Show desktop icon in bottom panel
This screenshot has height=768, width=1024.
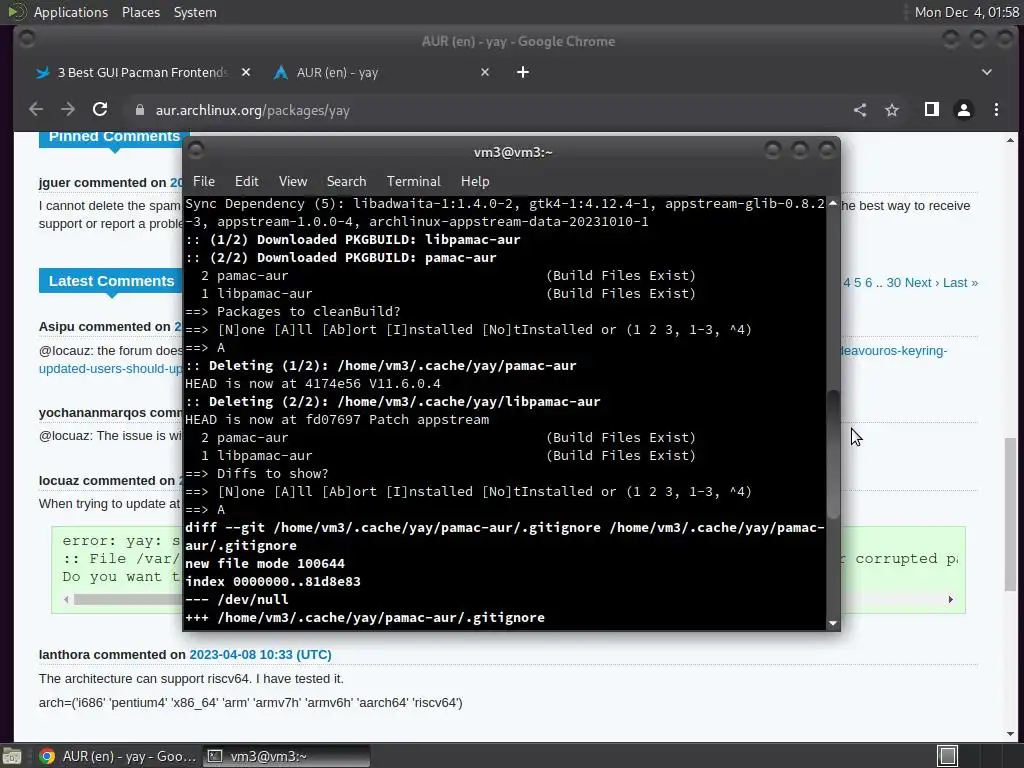(12, 756)
